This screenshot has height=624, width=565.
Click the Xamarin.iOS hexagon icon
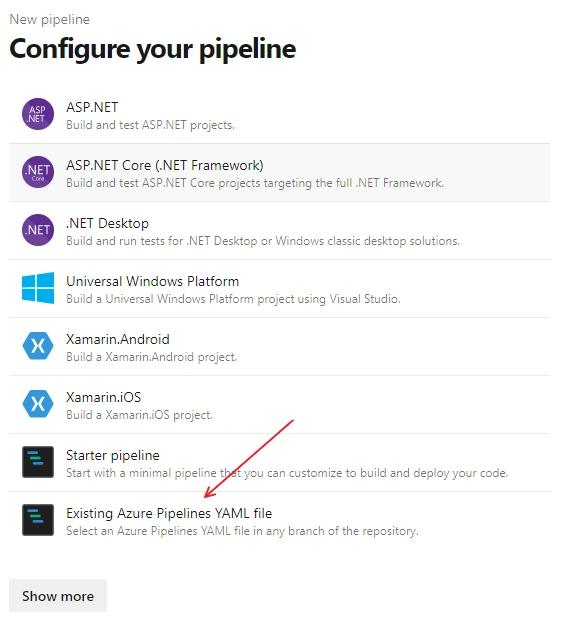tap(38, 404)
